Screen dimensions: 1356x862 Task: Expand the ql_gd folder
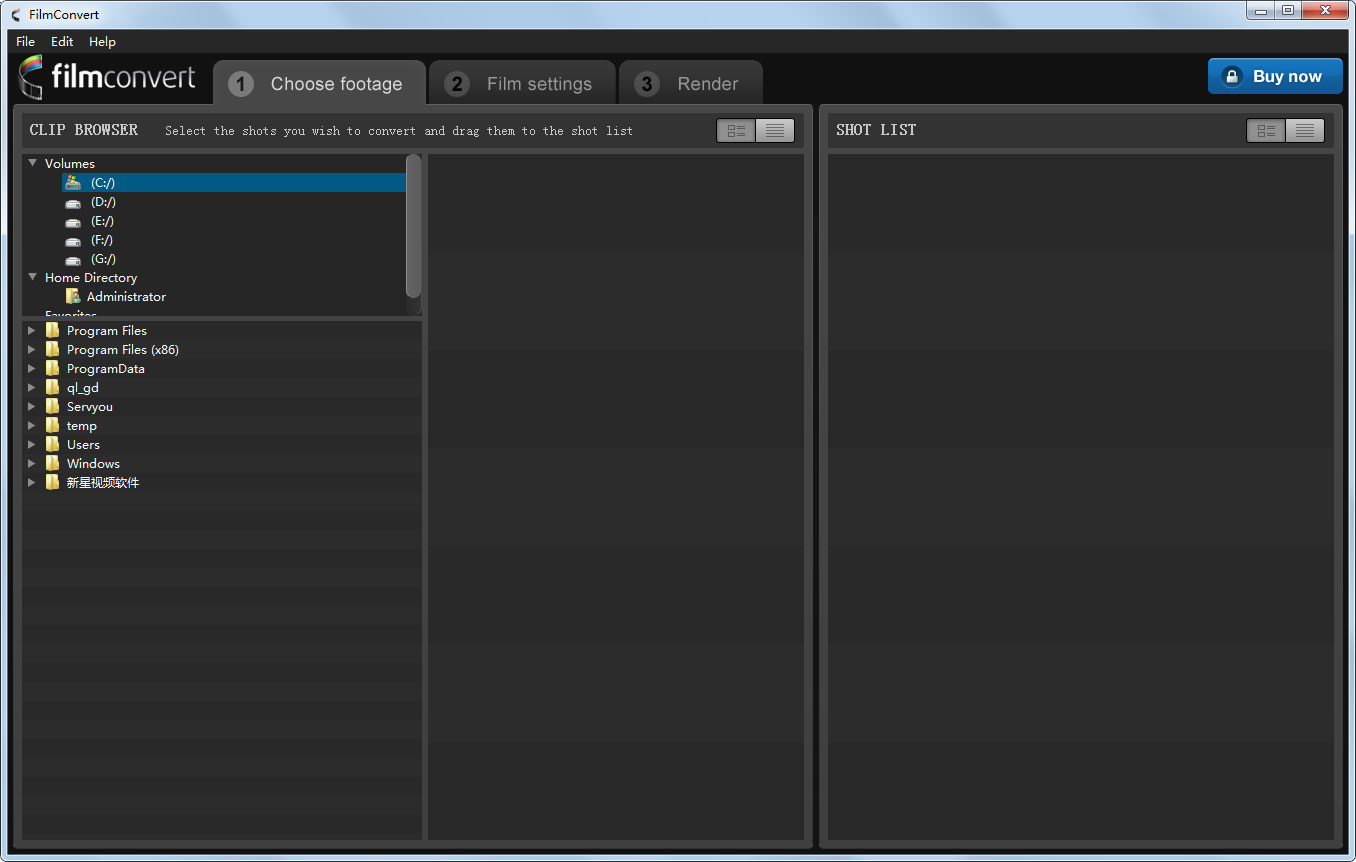point(32,387)
